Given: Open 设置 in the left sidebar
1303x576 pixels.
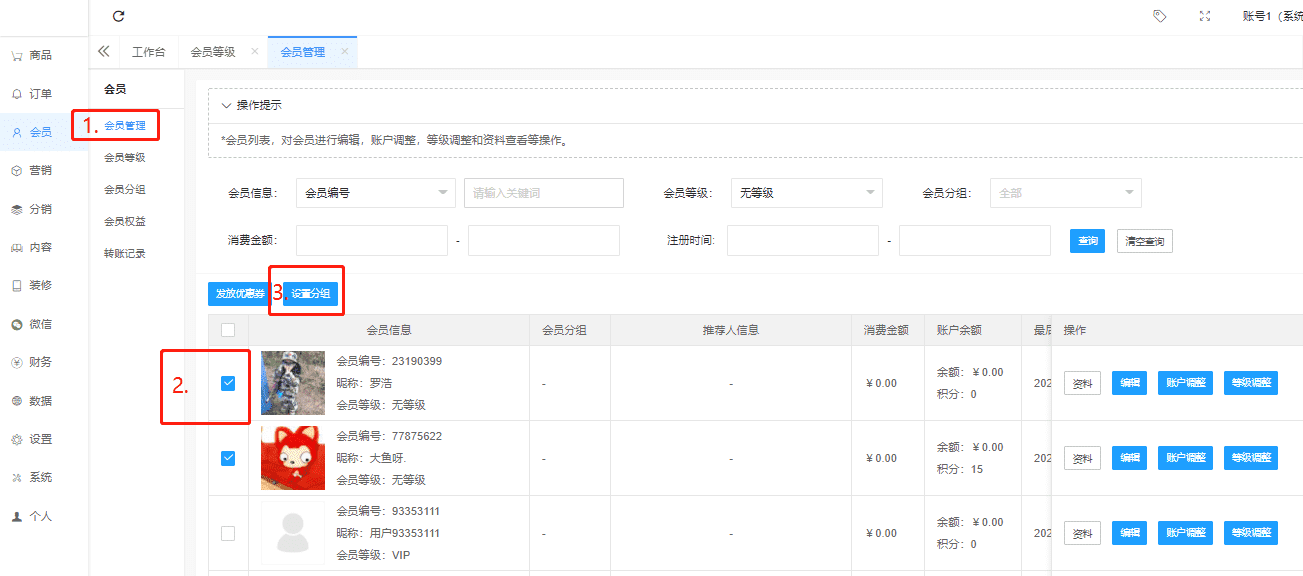Looking at the screenshot, I should tap(40, 439).
